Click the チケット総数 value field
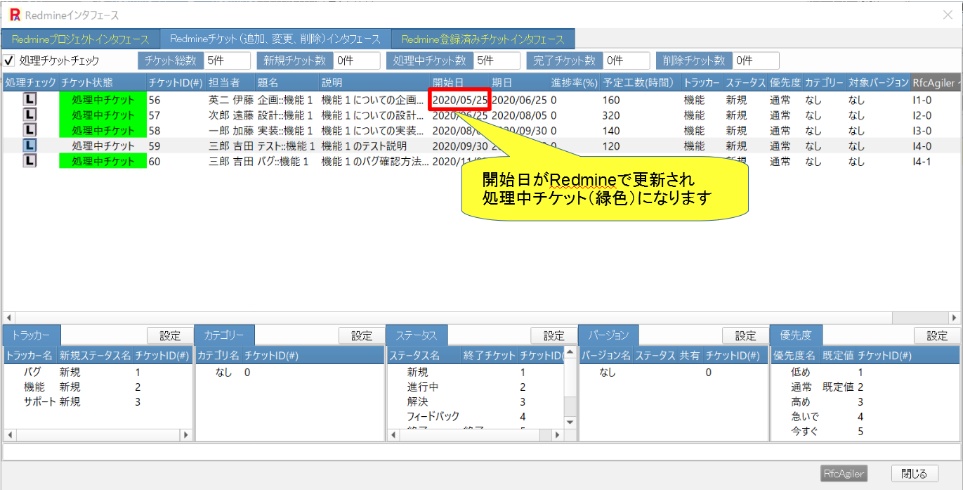 (x=227, y=61)
